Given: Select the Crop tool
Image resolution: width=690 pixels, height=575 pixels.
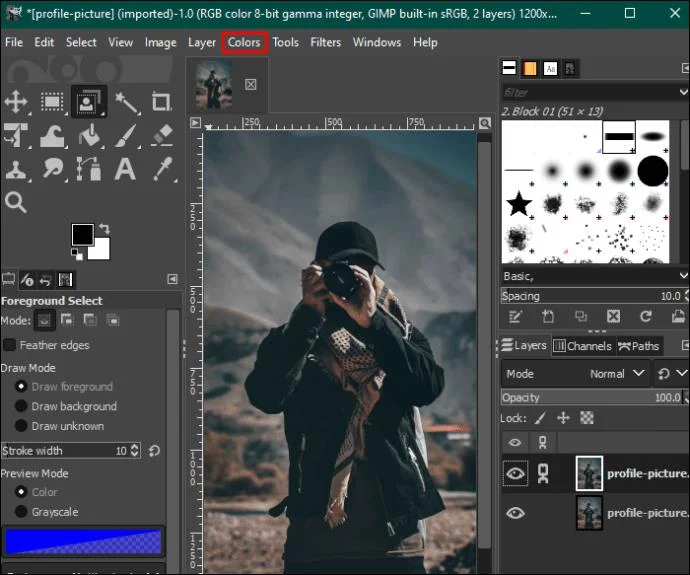Looking at the screenshot, I should [x=161, y=102].
